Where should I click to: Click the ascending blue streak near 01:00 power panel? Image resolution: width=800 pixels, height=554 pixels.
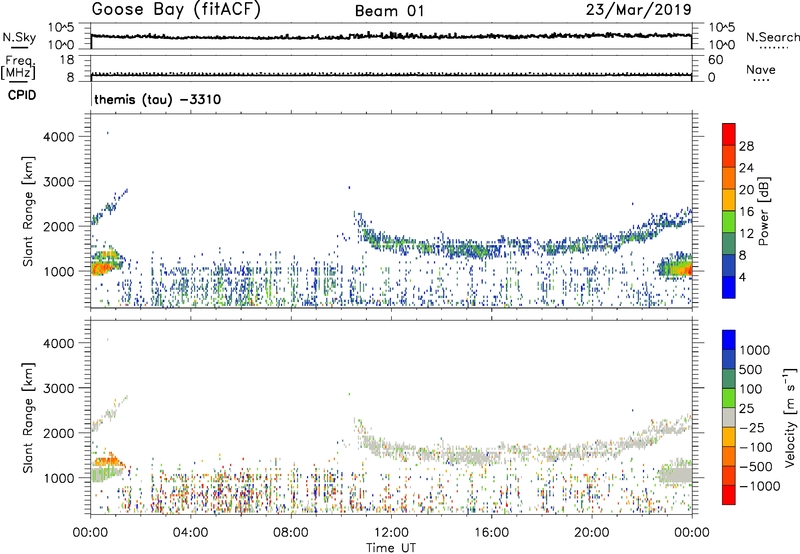click(110, 207)
